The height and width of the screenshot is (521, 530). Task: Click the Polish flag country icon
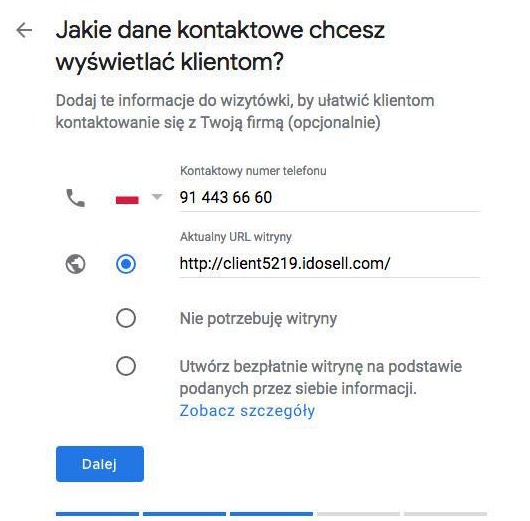click(127, 198)
